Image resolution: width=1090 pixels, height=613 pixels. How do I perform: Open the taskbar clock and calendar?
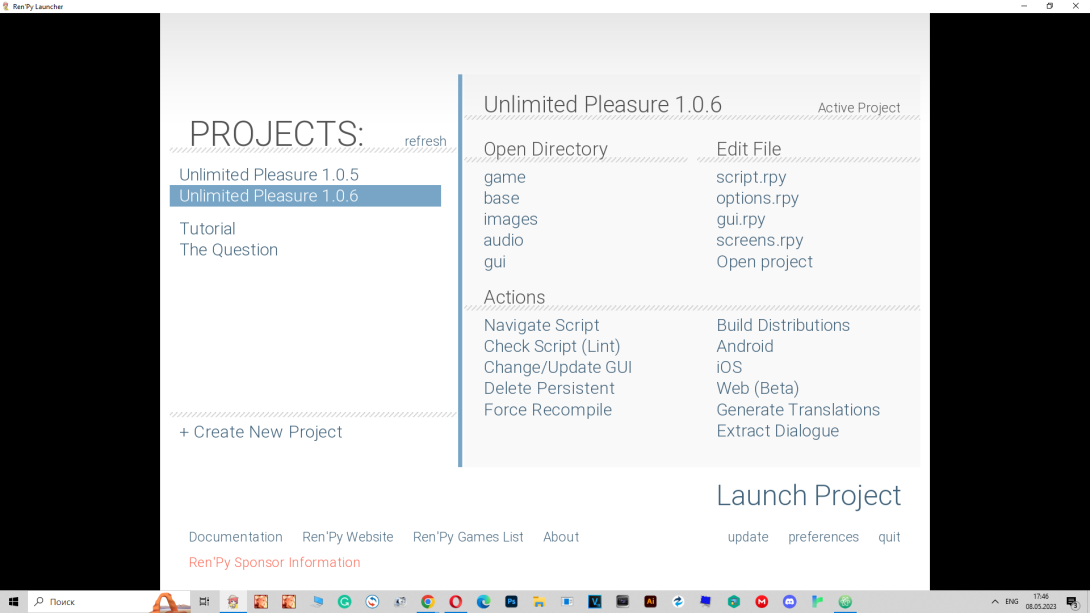(1041, 602)
